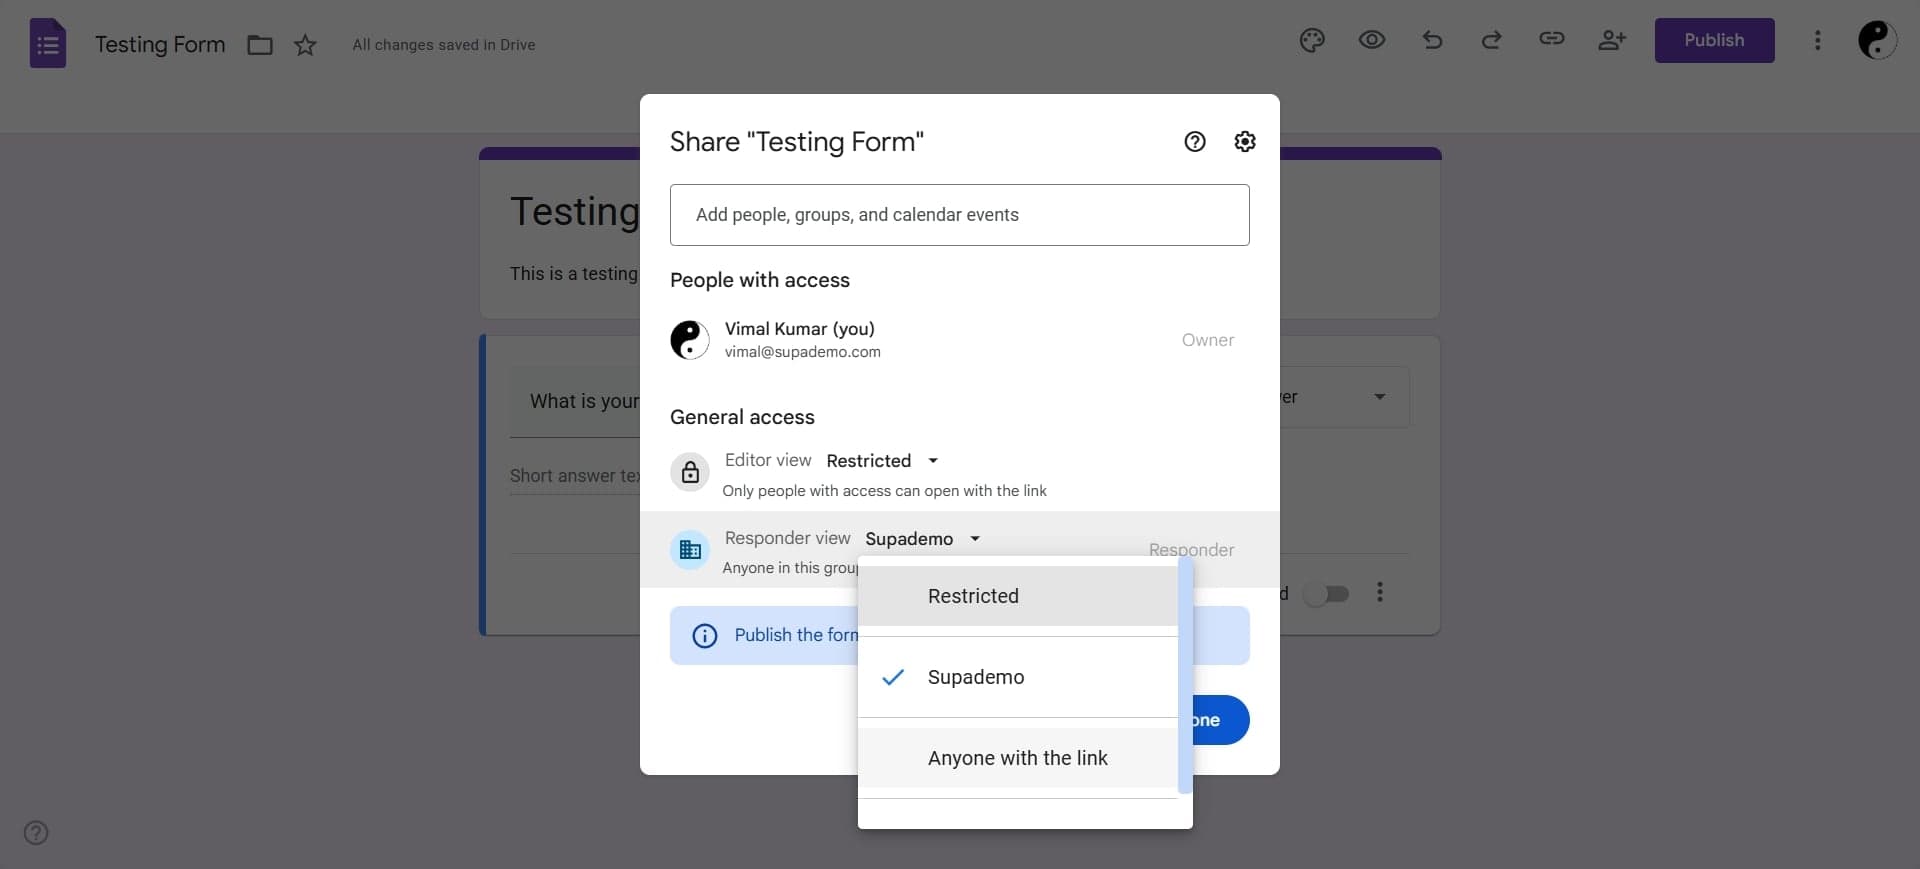The image size is (1920, 869).
Task: Open the theme customization palette icon
Action: click(x=1312, y=40)
